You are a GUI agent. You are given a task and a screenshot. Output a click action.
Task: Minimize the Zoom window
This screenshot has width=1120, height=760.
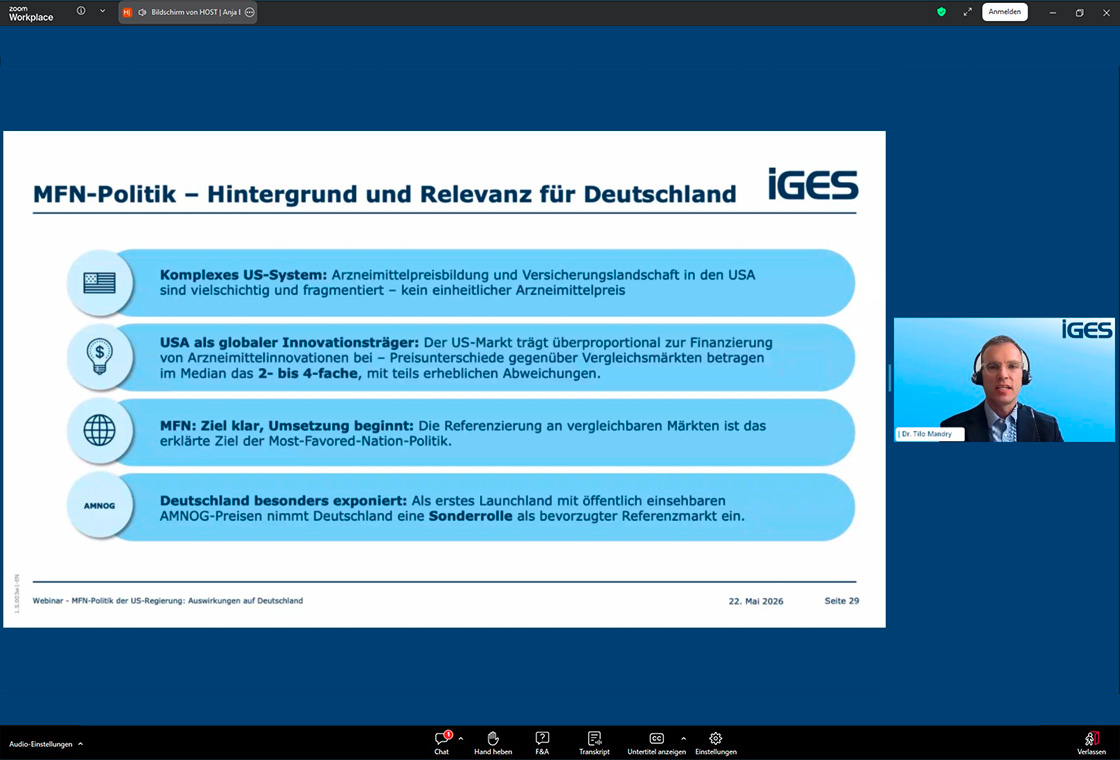coord(1052,12)
